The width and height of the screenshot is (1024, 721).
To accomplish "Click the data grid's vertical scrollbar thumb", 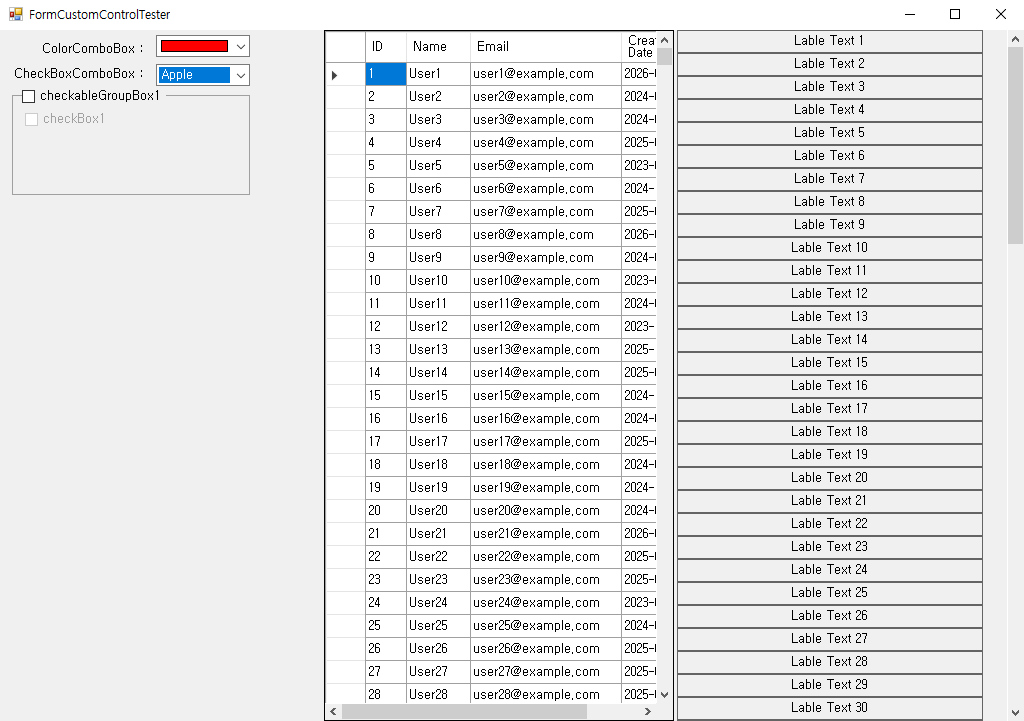I will [x=665, y=57].
